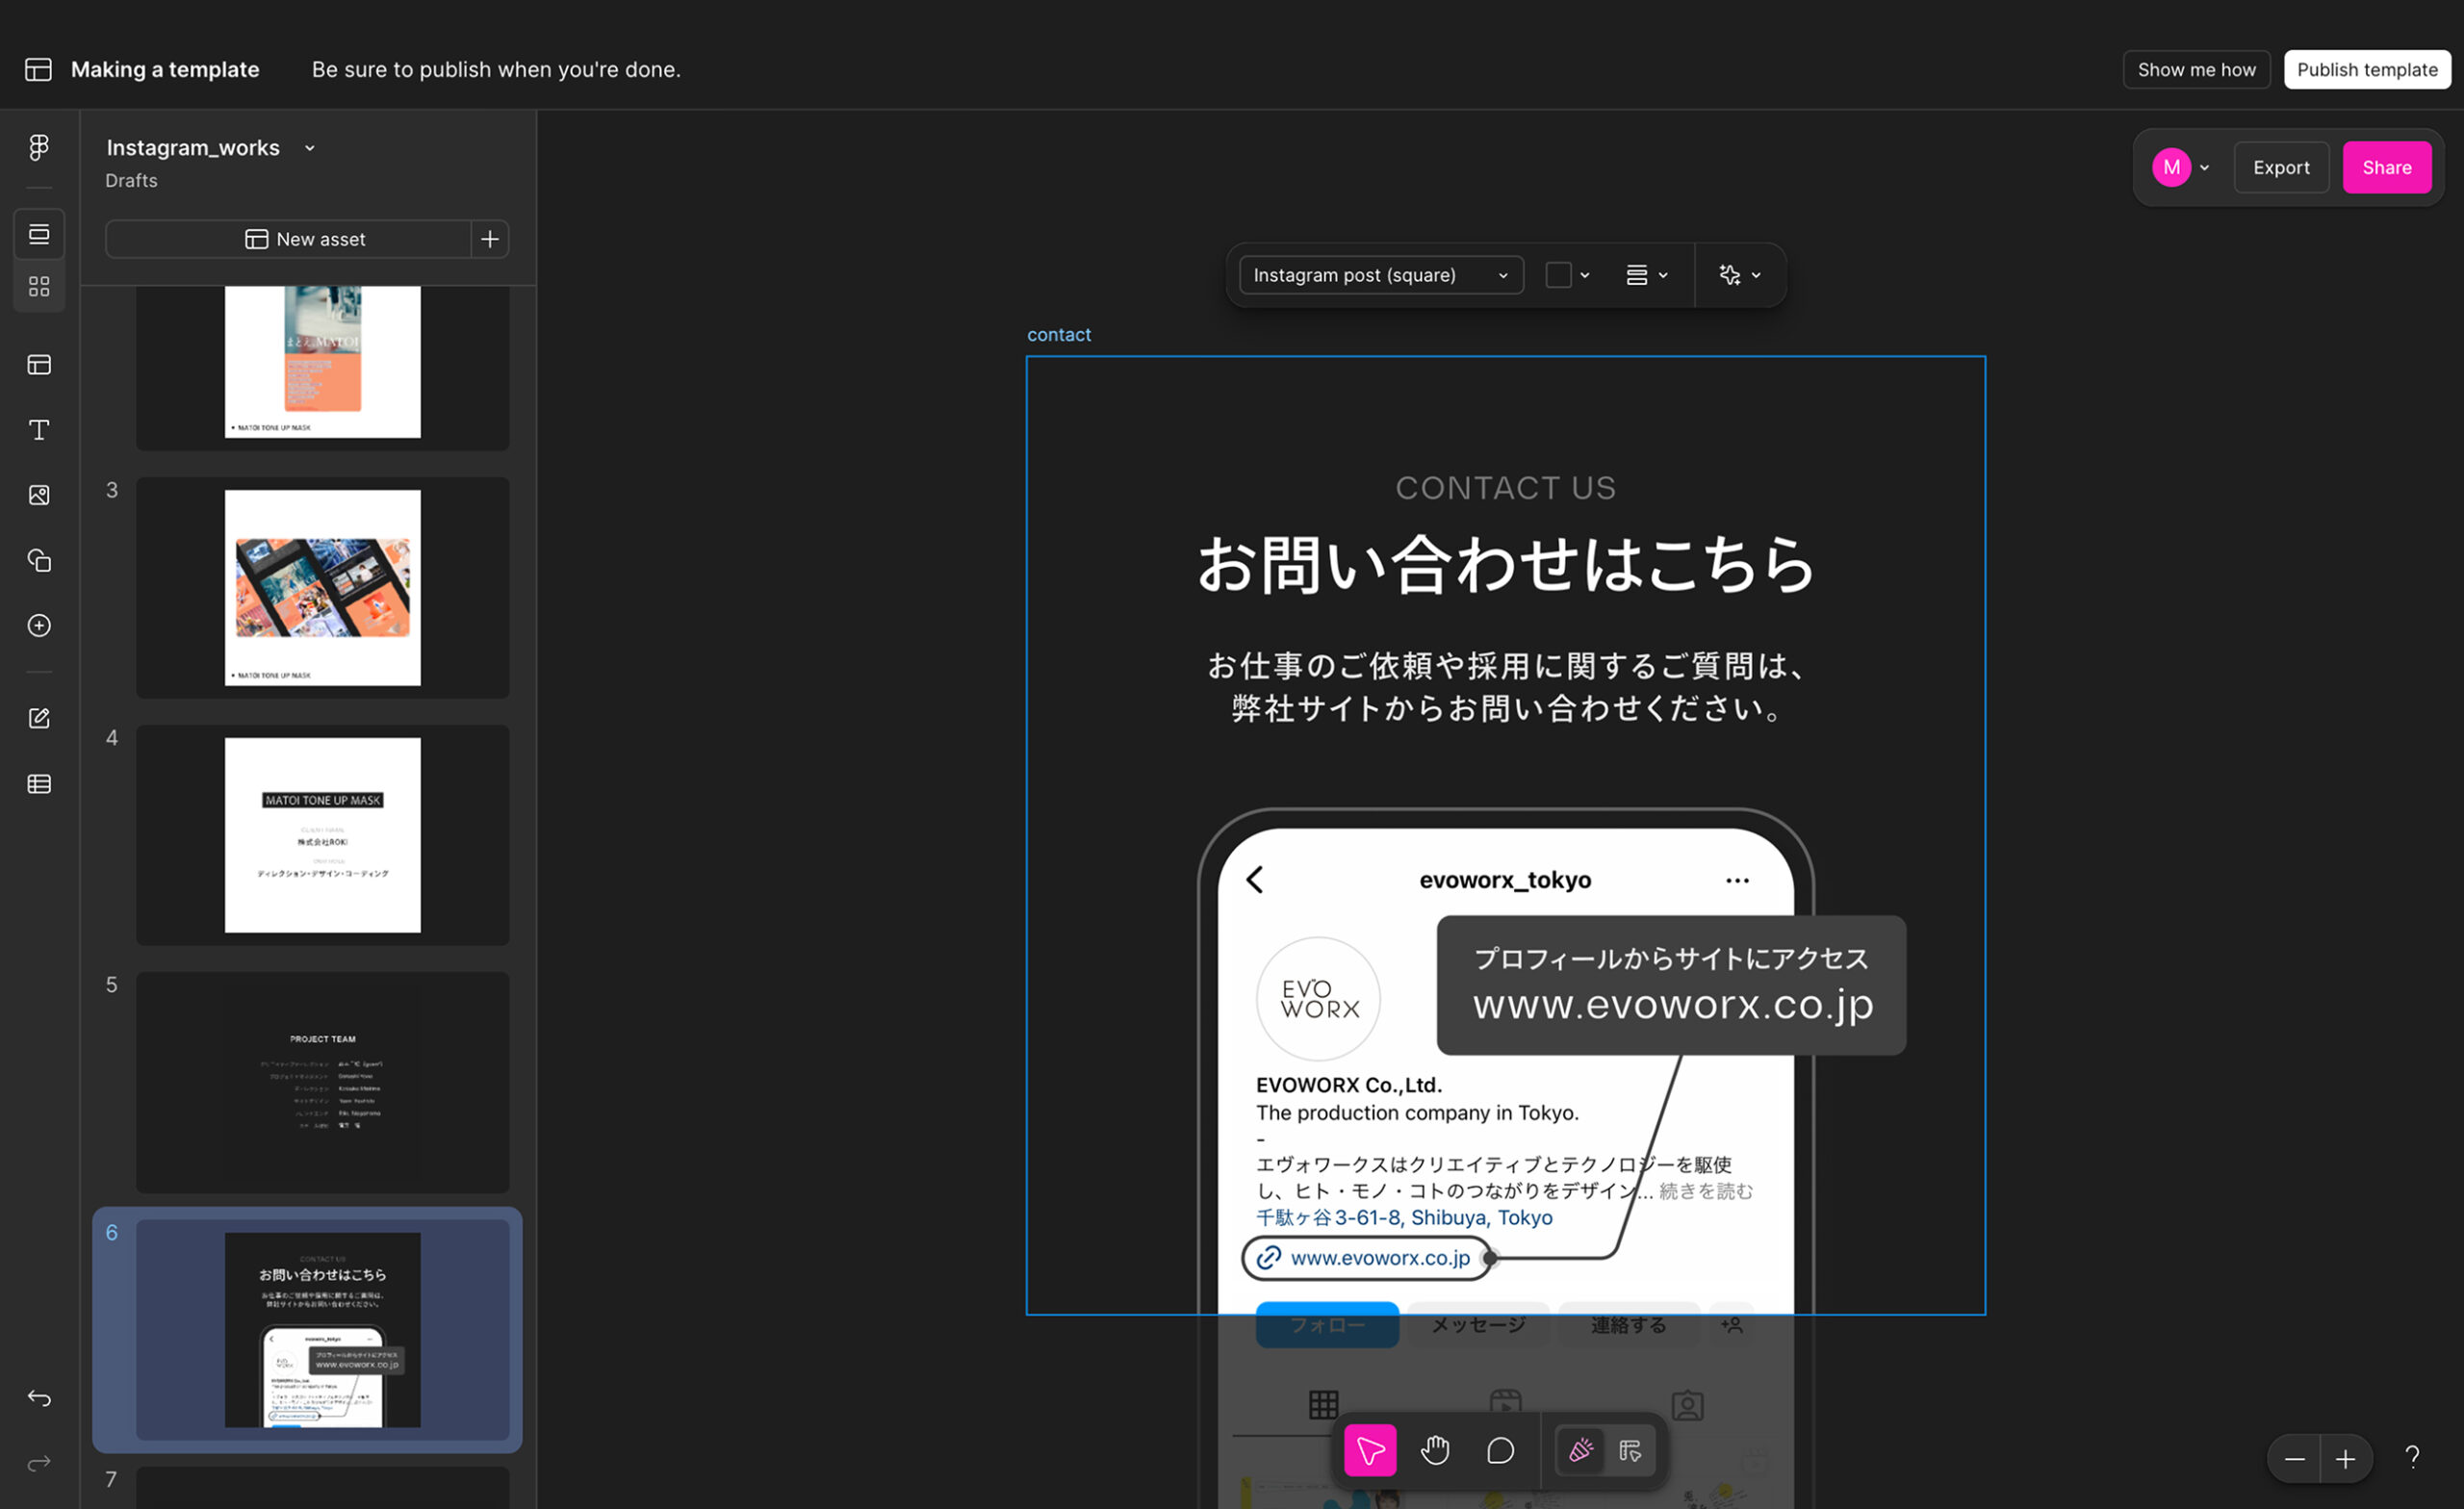Select the Hand pan tool
Screen dimensions: 2464x1509
pyautogui.click(x=1435, y=1451)
